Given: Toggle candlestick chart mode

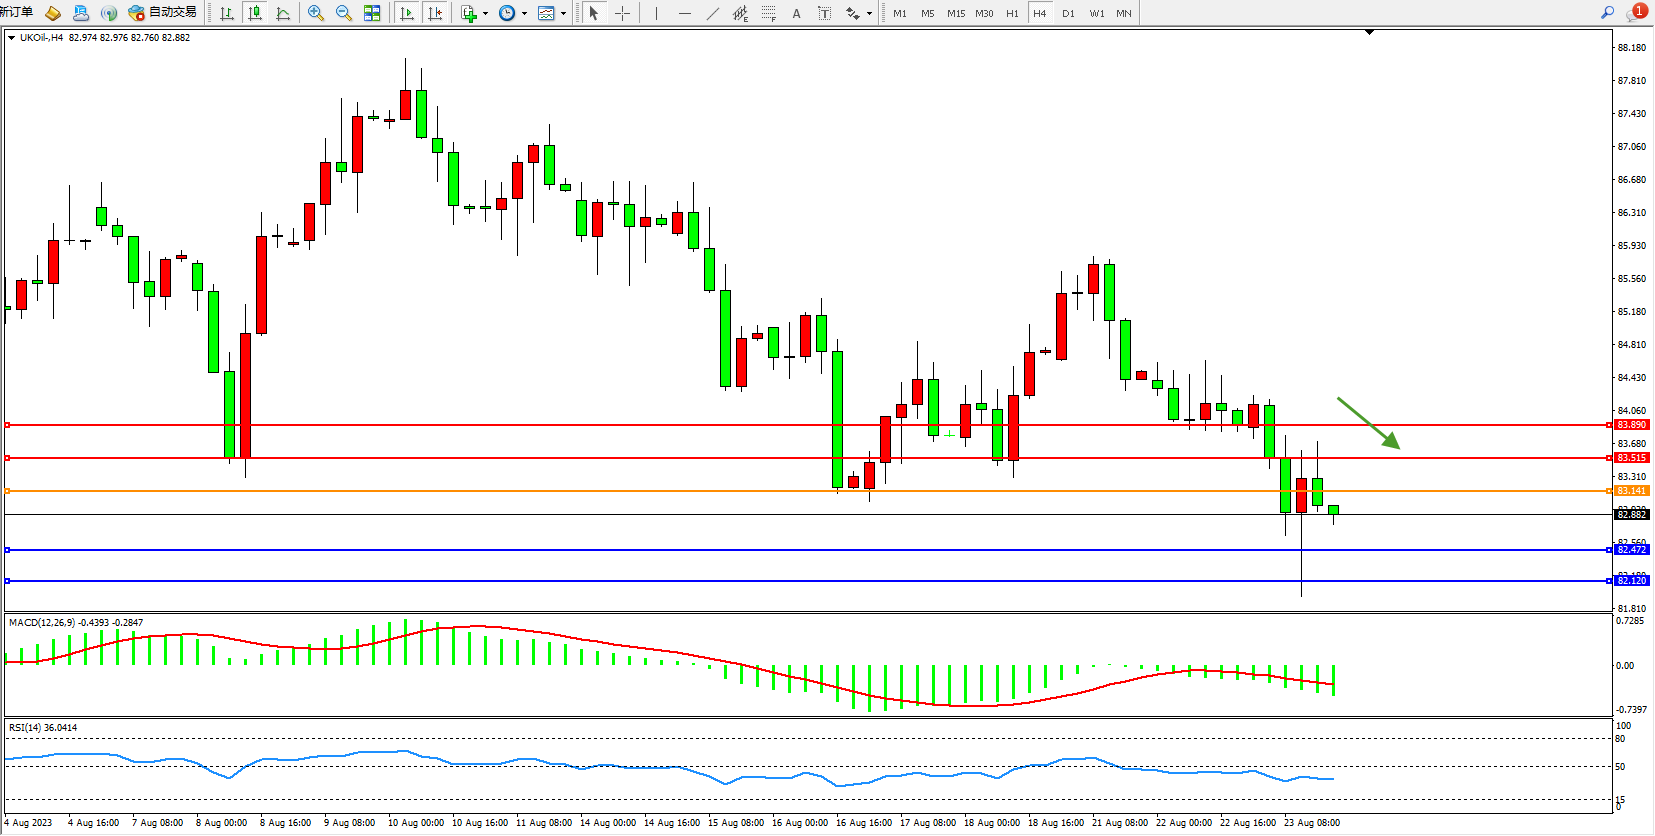Looking at the screenshot, I should 255,13.
